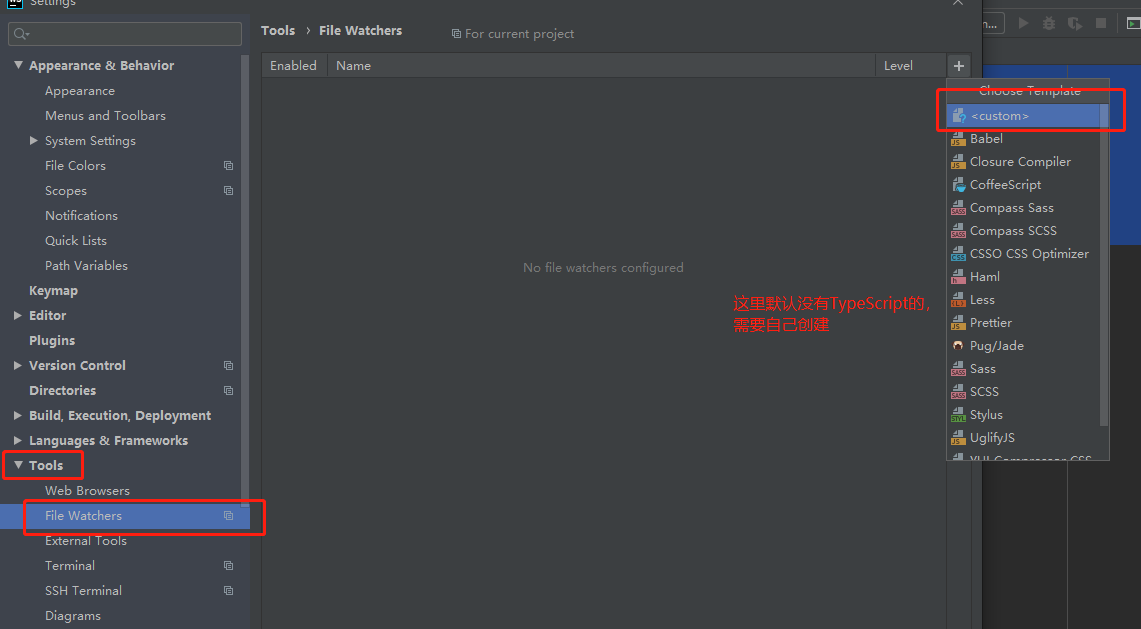Click the Run button in IDE toolbar
This screenshot has width=1141, height=629.
1024,23
